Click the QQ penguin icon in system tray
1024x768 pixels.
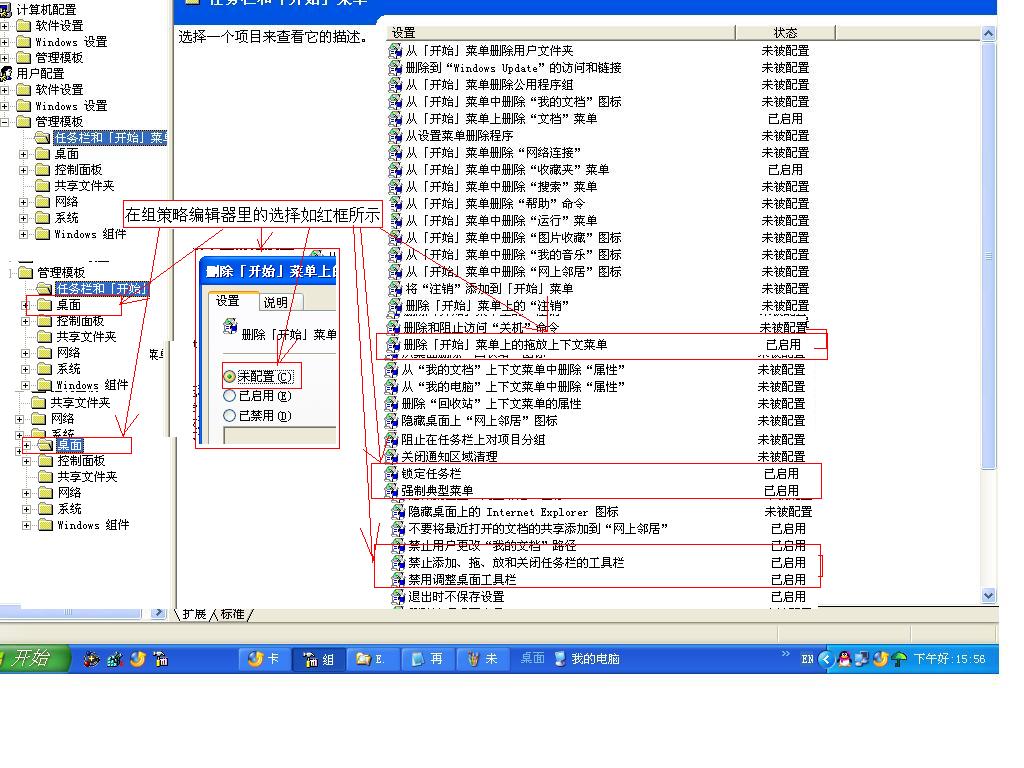pyautogui.click(x=844, y=658)
